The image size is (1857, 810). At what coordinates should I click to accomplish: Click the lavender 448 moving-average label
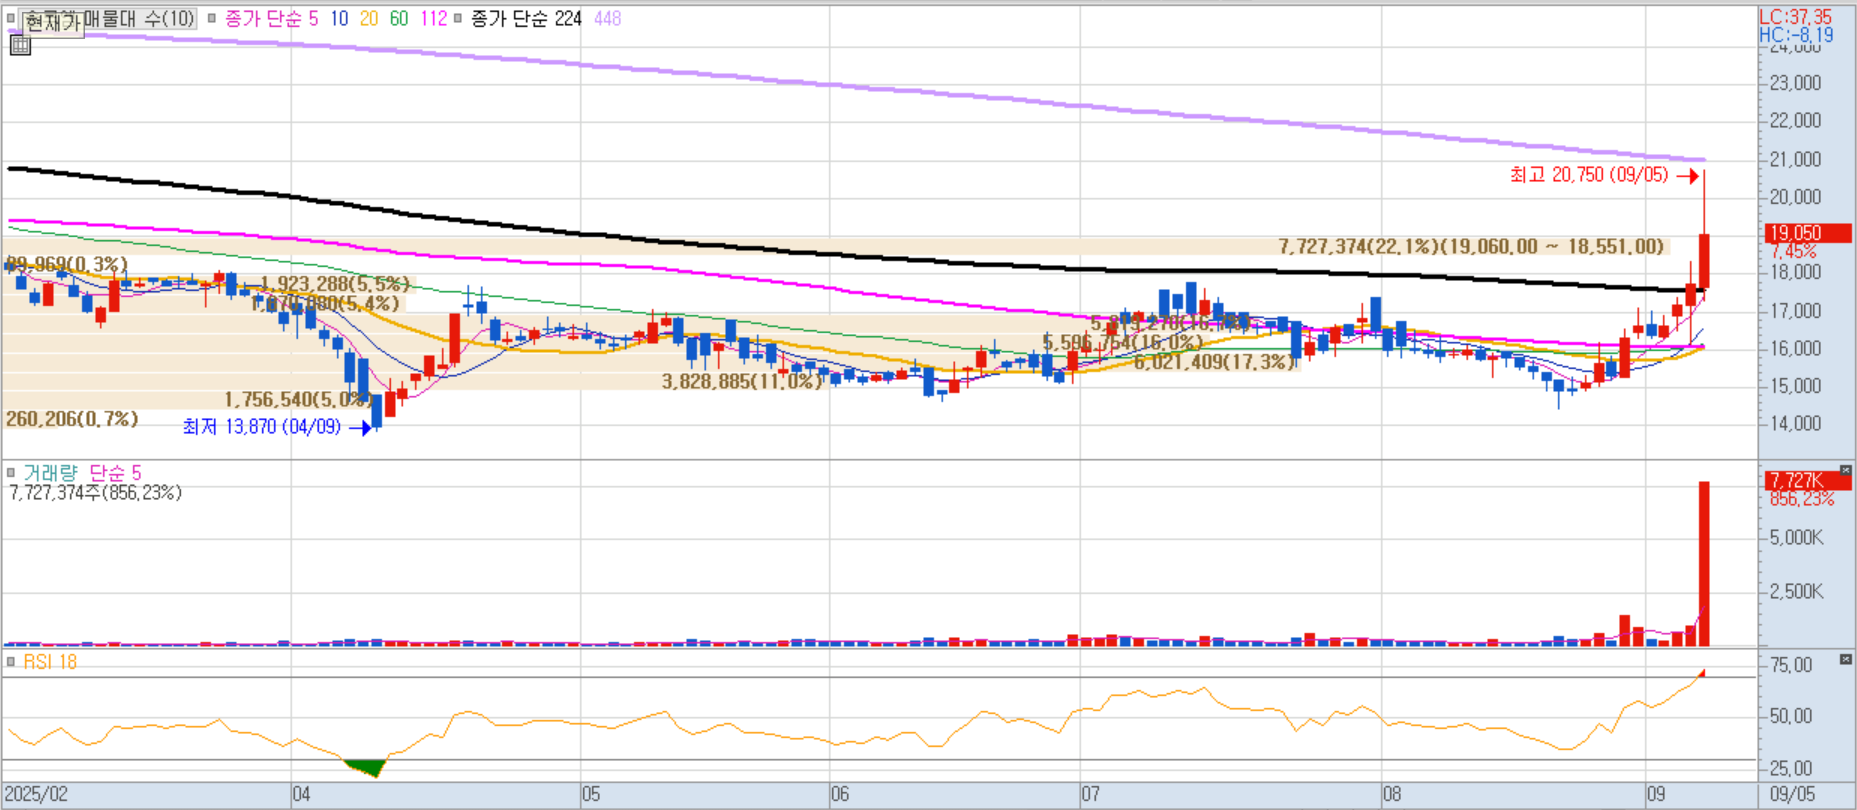(x=608, y=18)
